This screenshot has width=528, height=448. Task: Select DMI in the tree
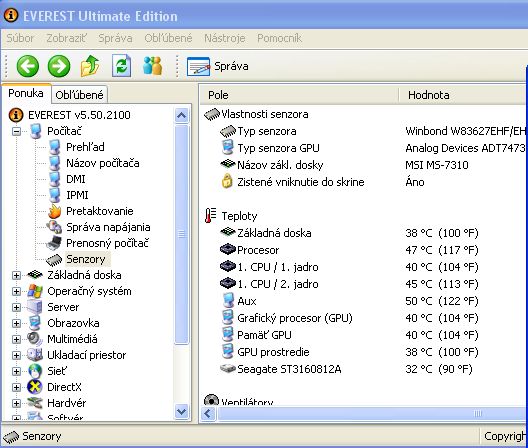click(76, 179)
